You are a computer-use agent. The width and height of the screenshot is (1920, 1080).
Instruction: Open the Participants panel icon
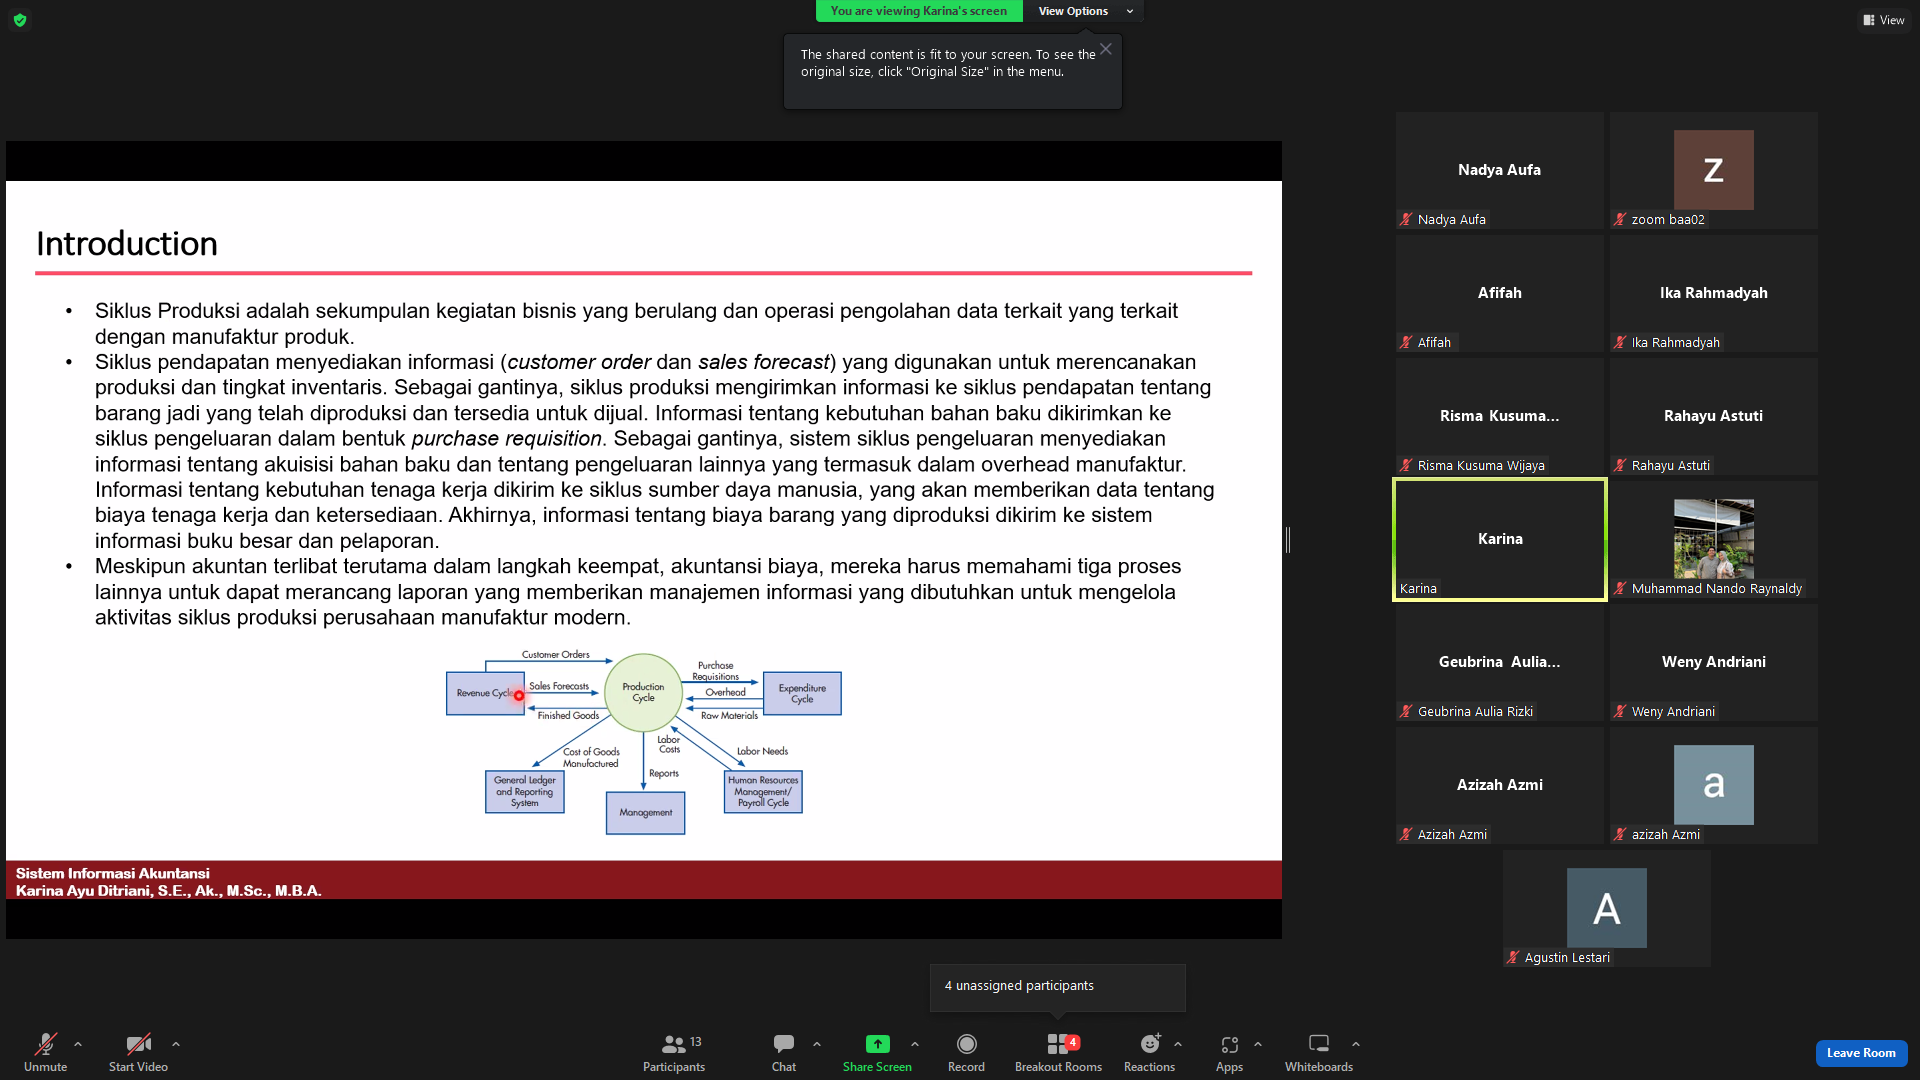[674, 1044]
